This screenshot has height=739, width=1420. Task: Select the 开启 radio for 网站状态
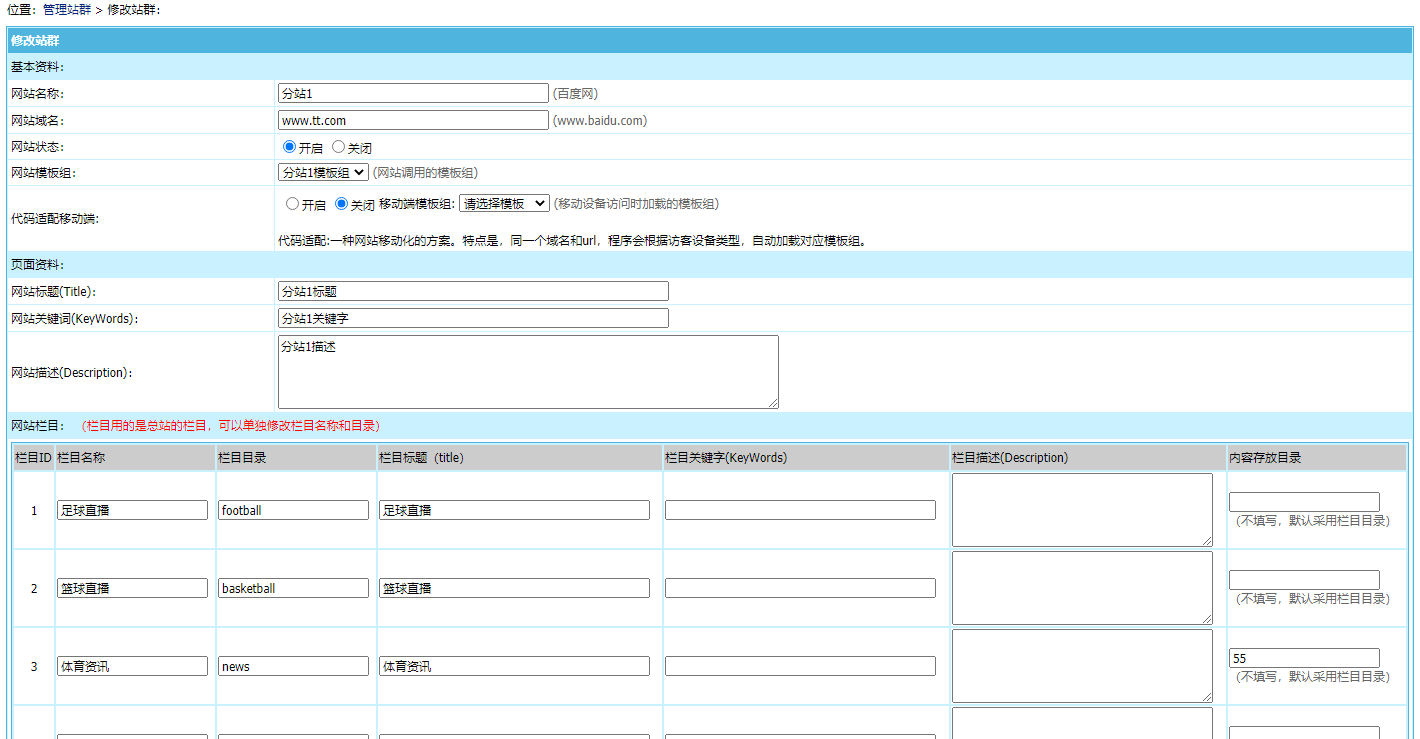click(289, 146)
